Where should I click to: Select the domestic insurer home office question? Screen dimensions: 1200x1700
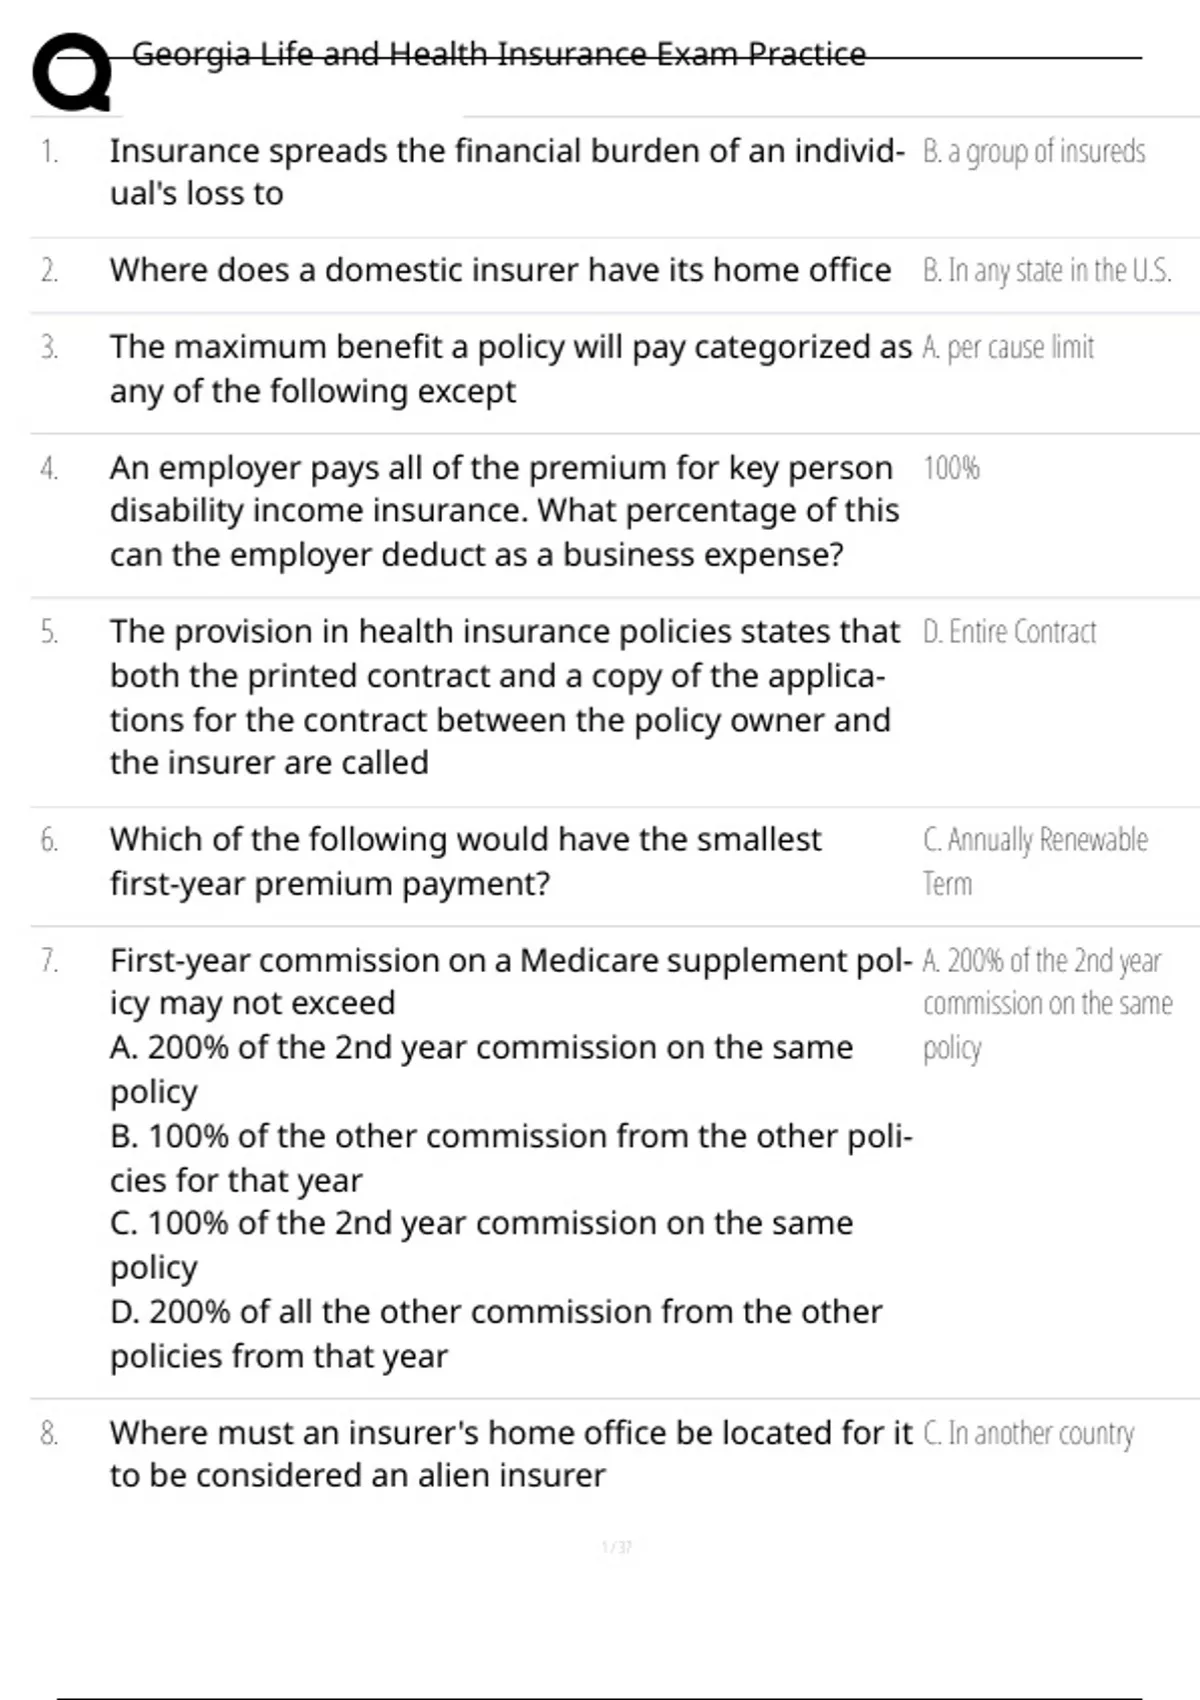[x=500, y=270]
